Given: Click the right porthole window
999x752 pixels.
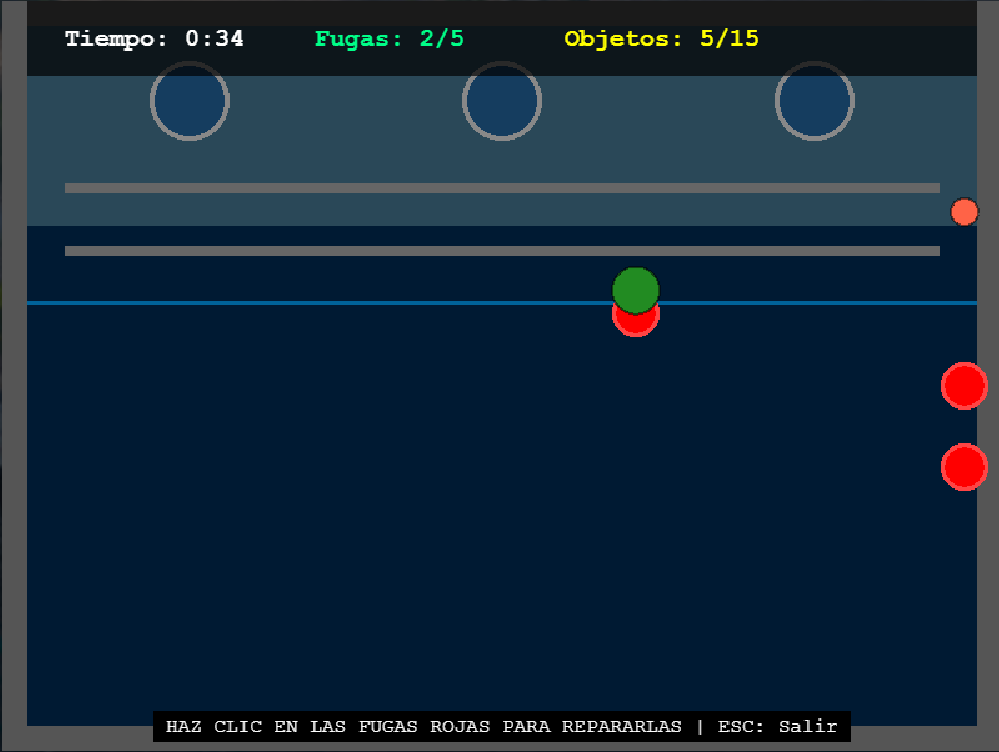Looking at the screenshot, I should click(x=814, y=101).
